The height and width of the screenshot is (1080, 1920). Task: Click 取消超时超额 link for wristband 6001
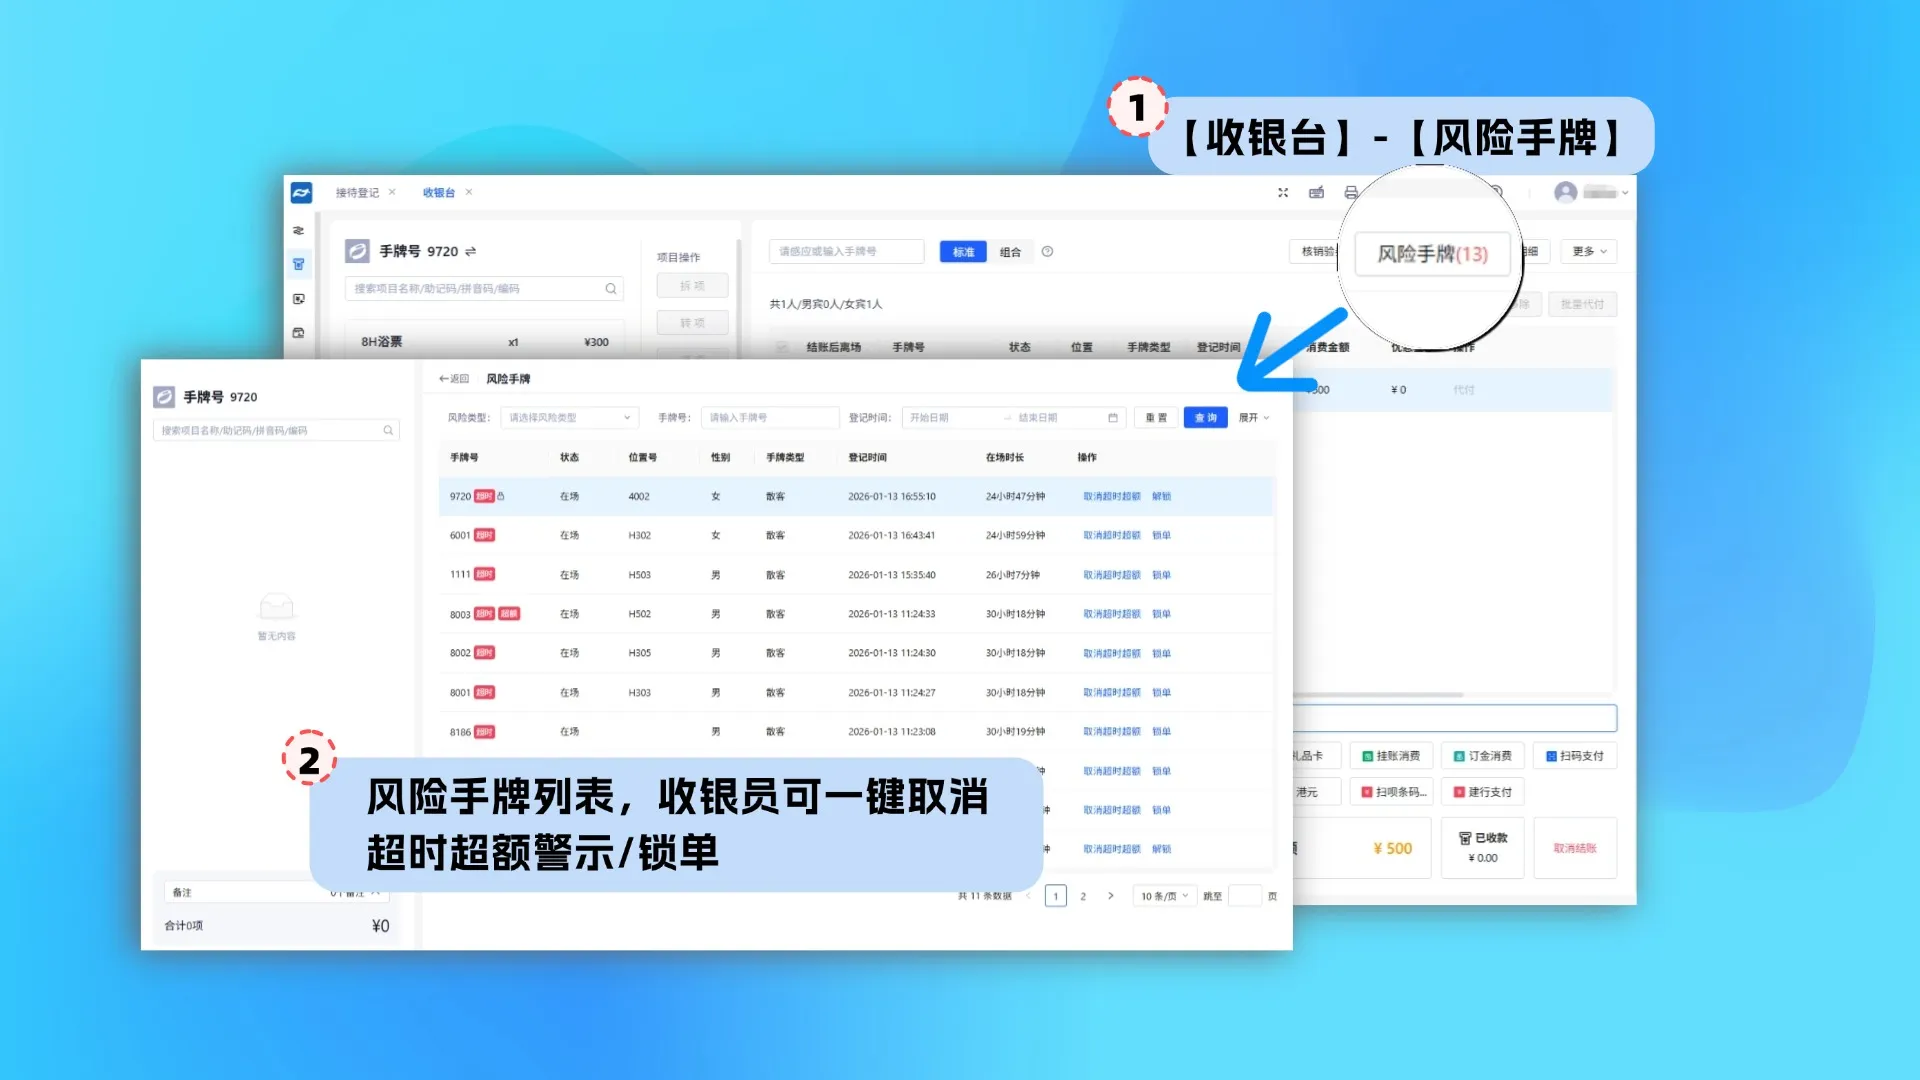(x=1111, y=536)
